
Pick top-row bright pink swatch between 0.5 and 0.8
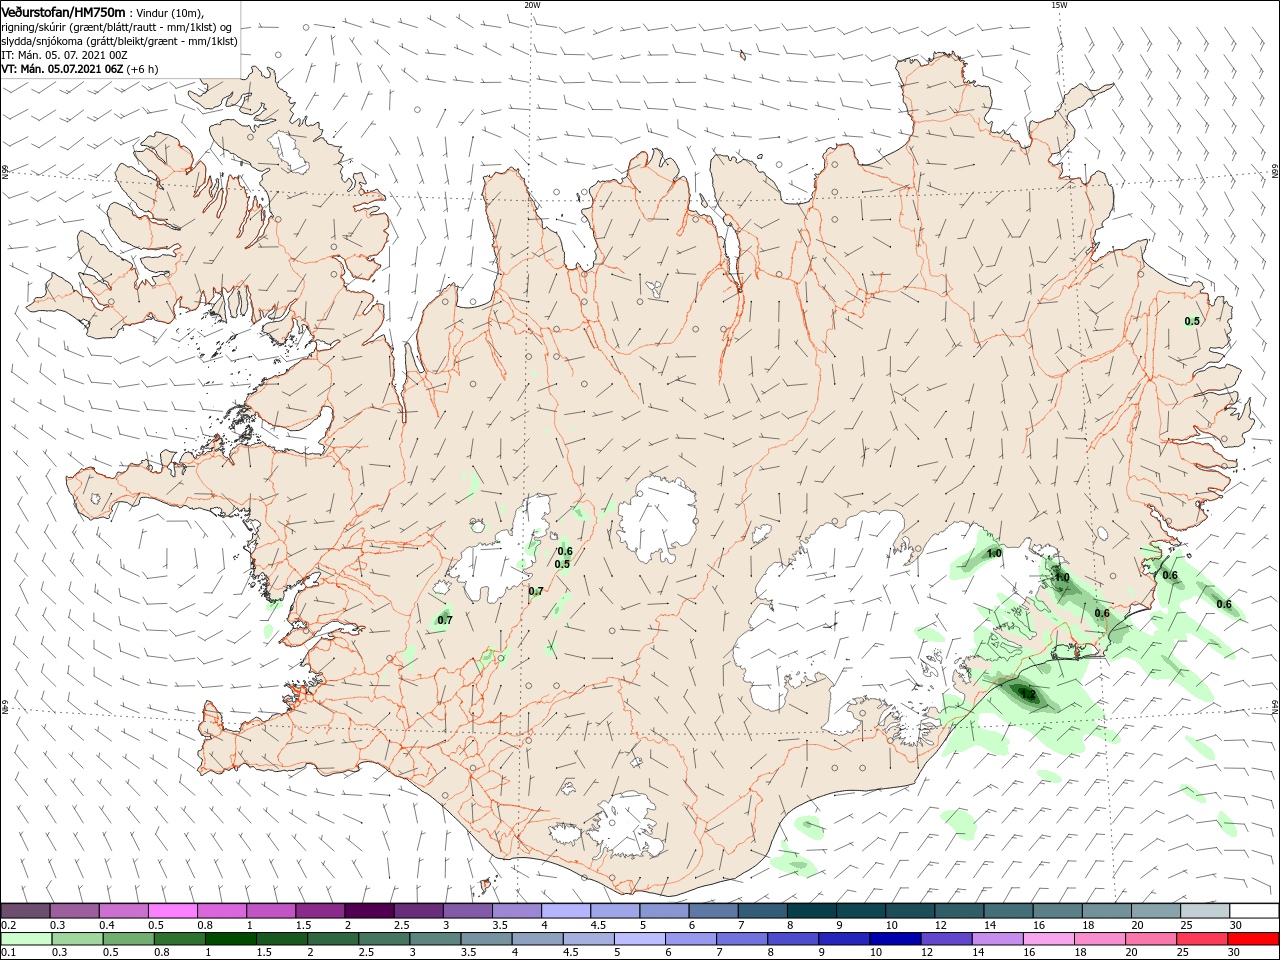172,911
